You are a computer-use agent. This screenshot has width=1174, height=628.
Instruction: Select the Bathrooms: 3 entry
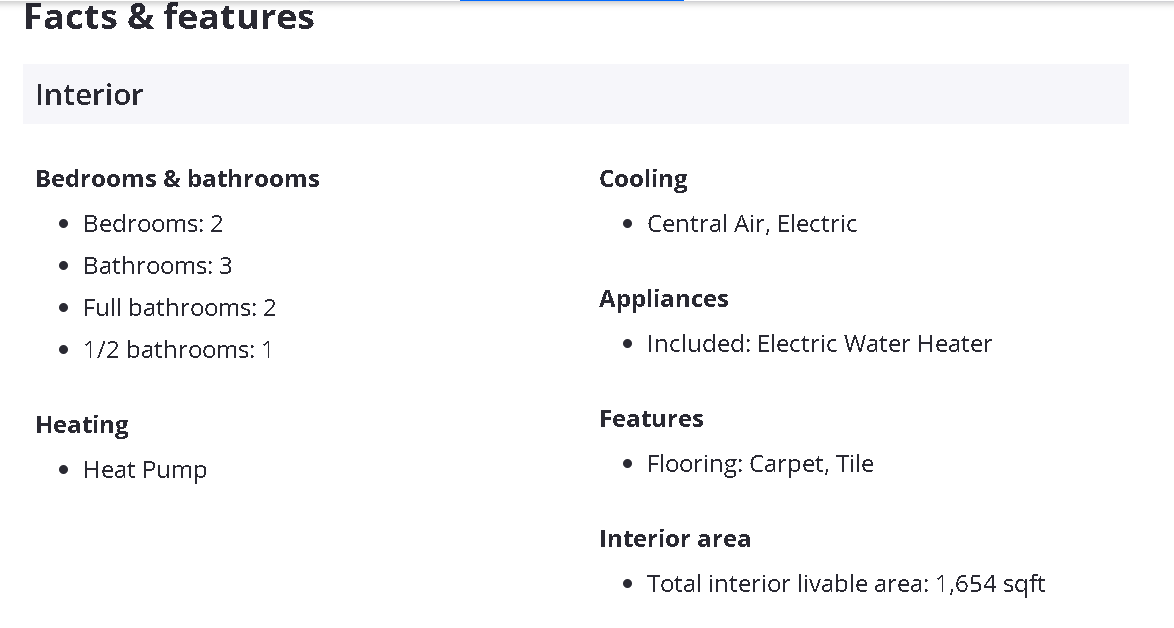[x=157, y=266]
